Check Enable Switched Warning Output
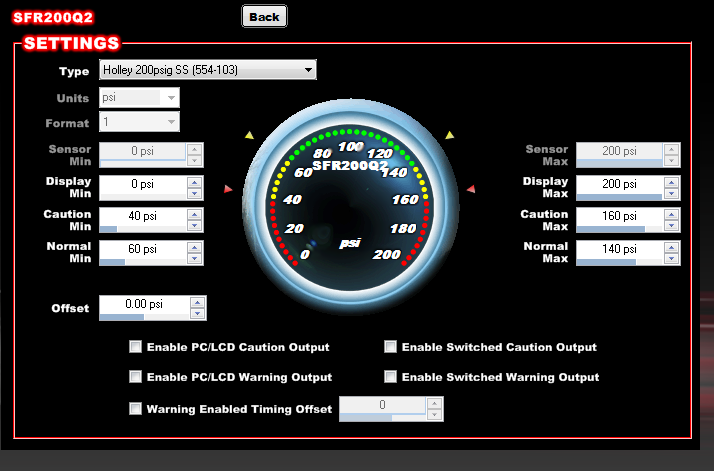 [x=390, y=377]
